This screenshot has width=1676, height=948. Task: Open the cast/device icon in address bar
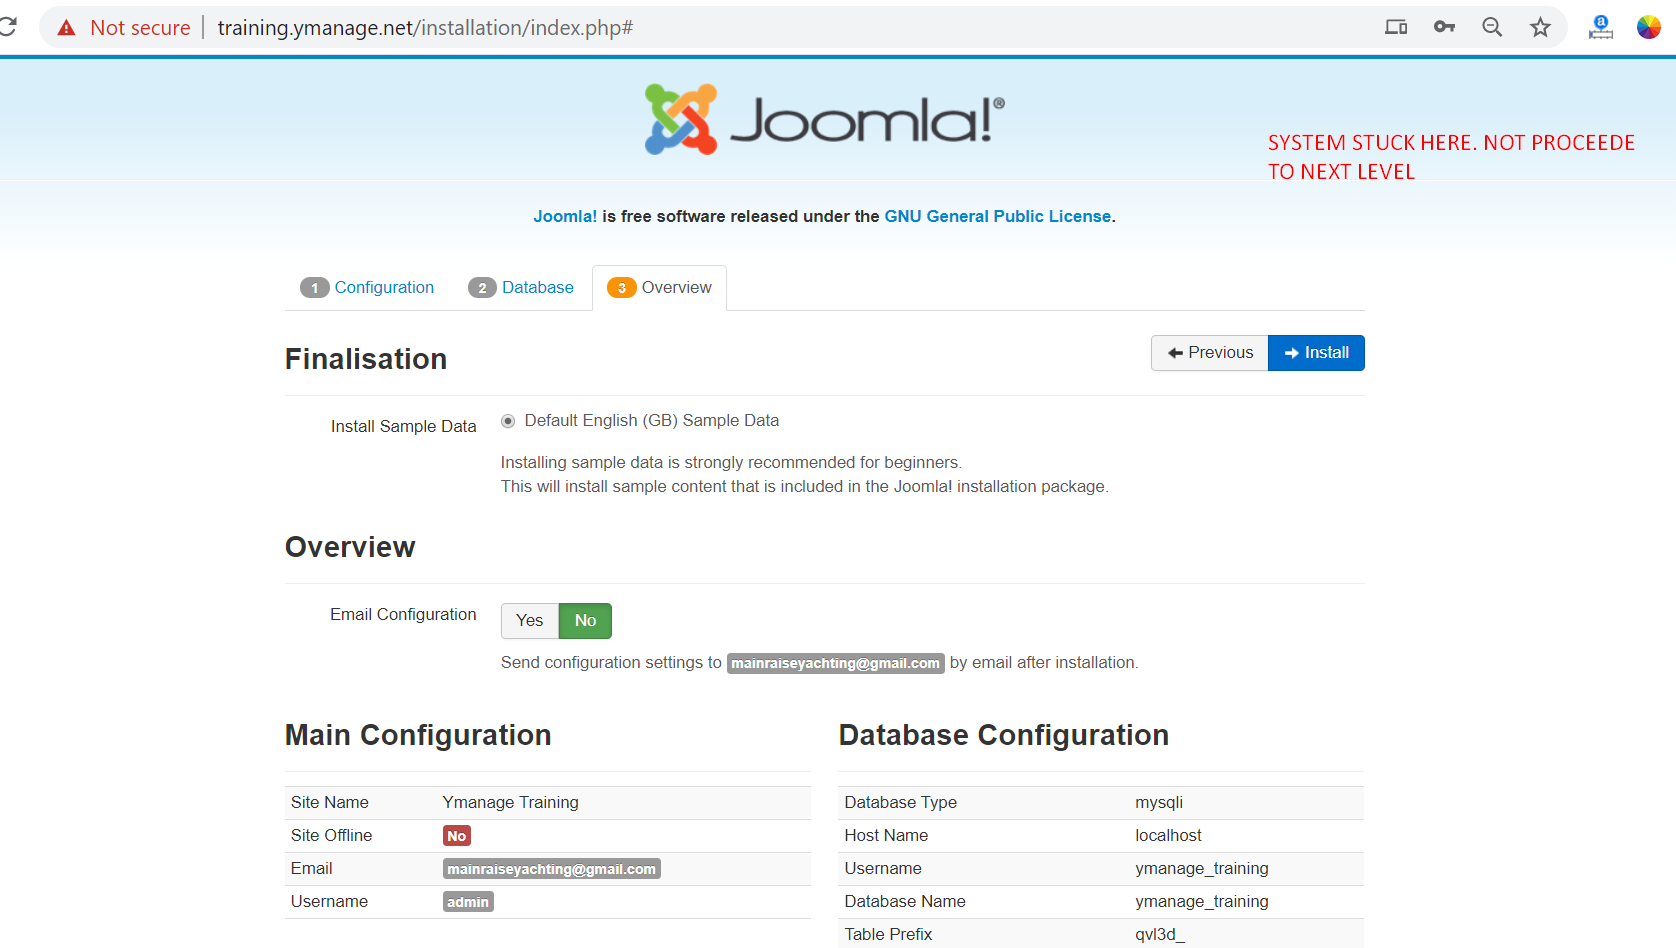[1396, 27]
